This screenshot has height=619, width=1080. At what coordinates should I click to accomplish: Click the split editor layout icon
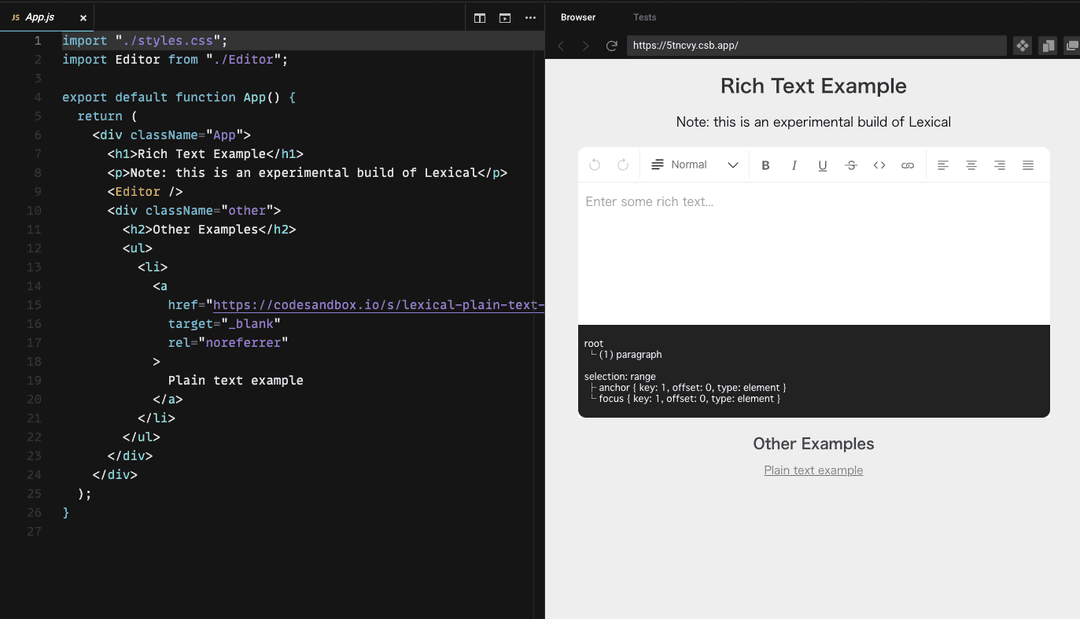480,18
